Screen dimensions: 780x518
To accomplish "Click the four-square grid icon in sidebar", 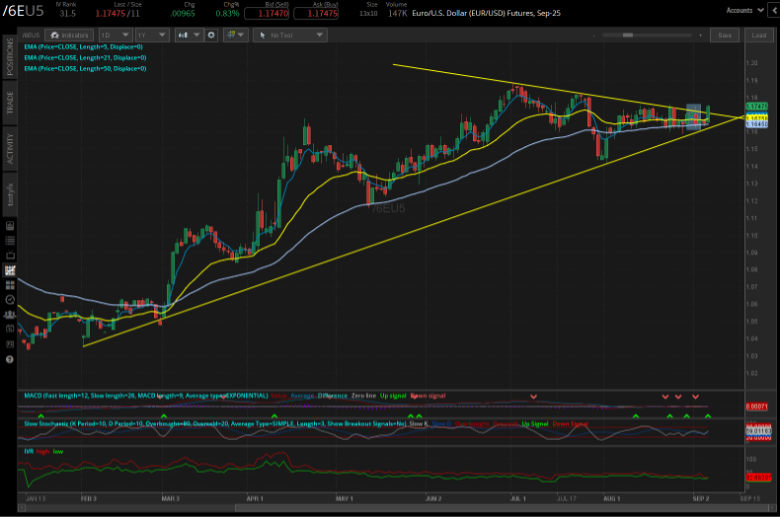I will [9, 285].
